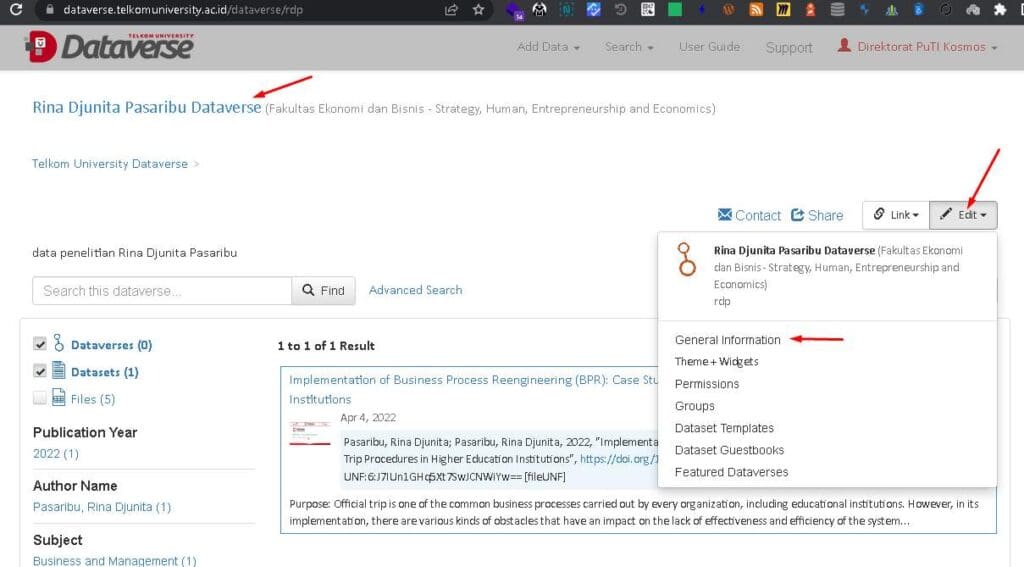Click the browser address bar URL
Image resolution: width=1024 pixels, height=567 pixels.
(183, 10)
